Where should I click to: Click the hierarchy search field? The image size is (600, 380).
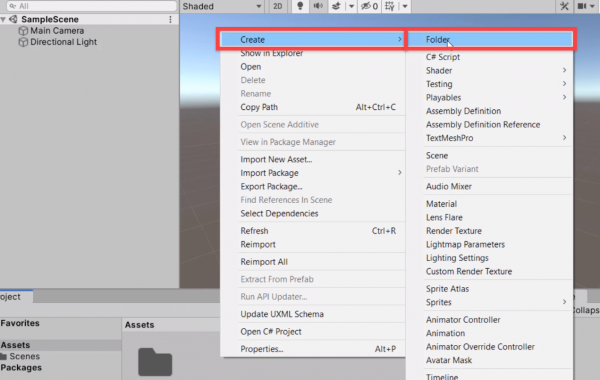[x=91, y=6]
